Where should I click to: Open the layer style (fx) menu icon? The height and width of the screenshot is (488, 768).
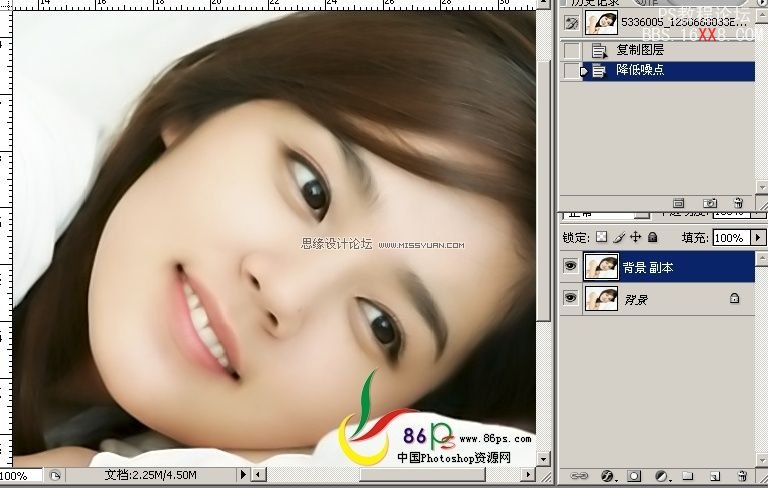click(607, 475)
